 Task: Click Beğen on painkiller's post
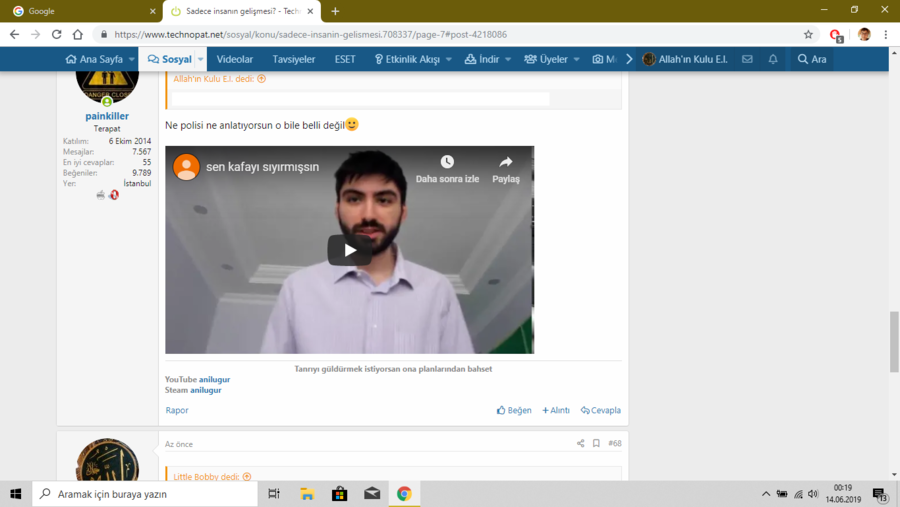pos(514,410)
